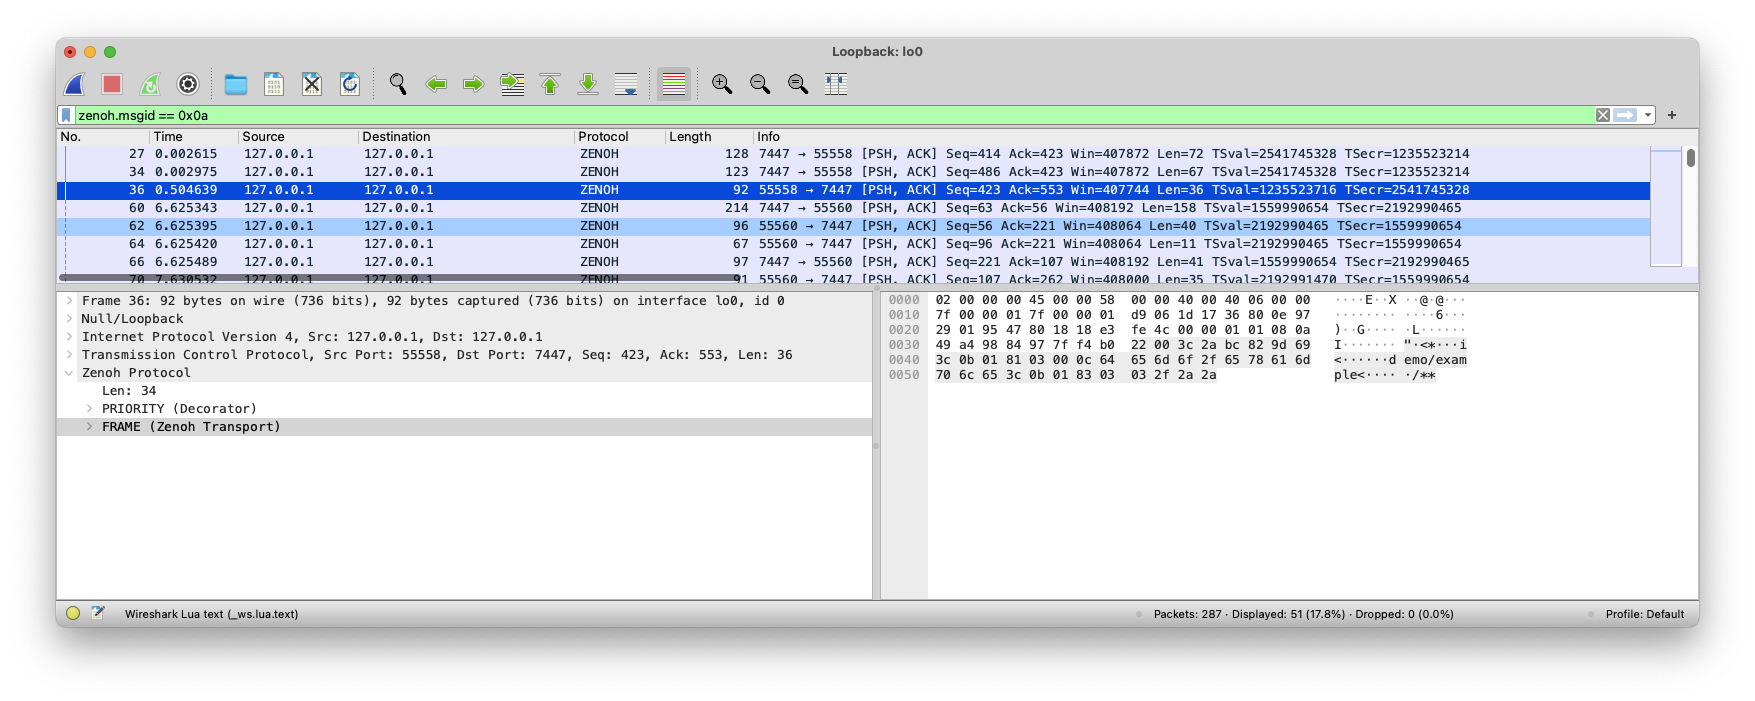Viewport: 1755px width, 701px height.
Task: Restart the current capture
Action: click(x=150, y=84)
